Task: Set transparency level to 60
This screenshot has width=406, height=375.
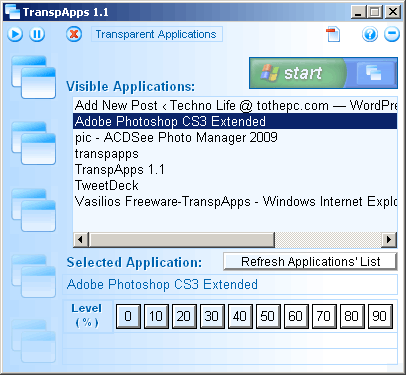Action: 296,316
